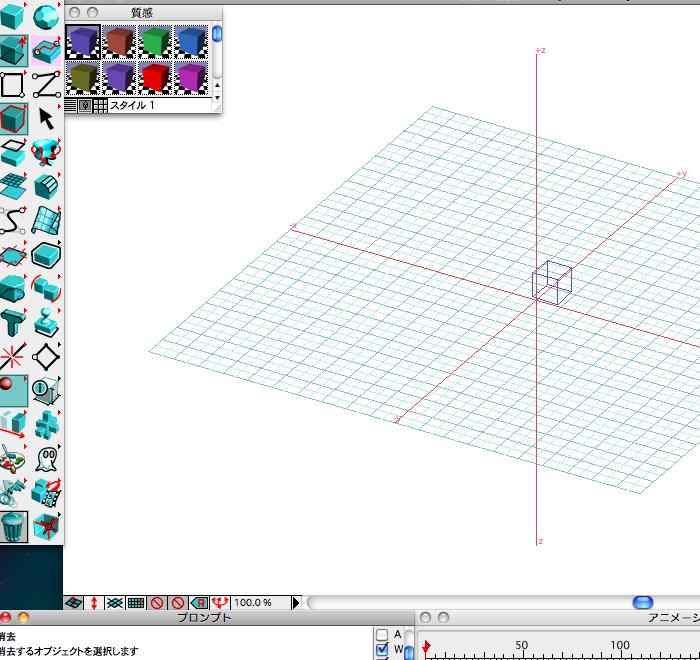700x660 pixels.
Task: Select the cube primitive tool
Action: (x=13, y=16)
